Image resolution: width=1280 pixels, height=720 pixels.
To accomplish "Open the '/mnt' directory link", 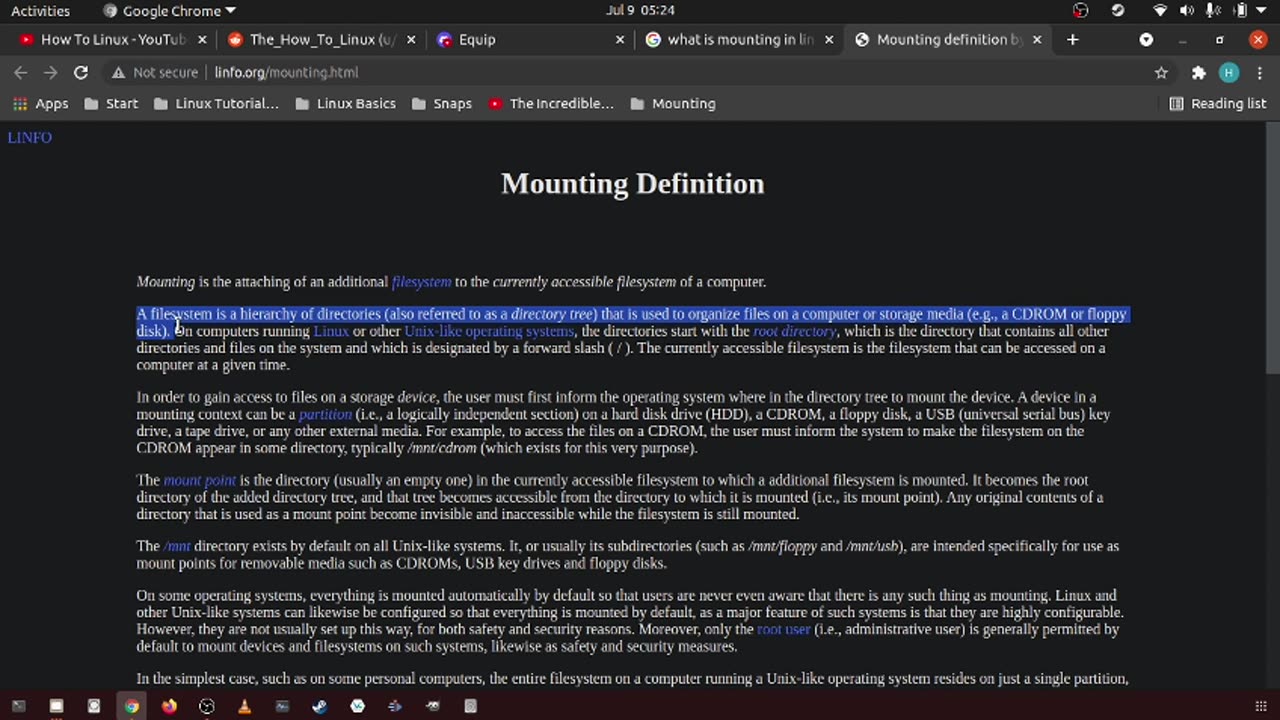I will coord(177,546).
